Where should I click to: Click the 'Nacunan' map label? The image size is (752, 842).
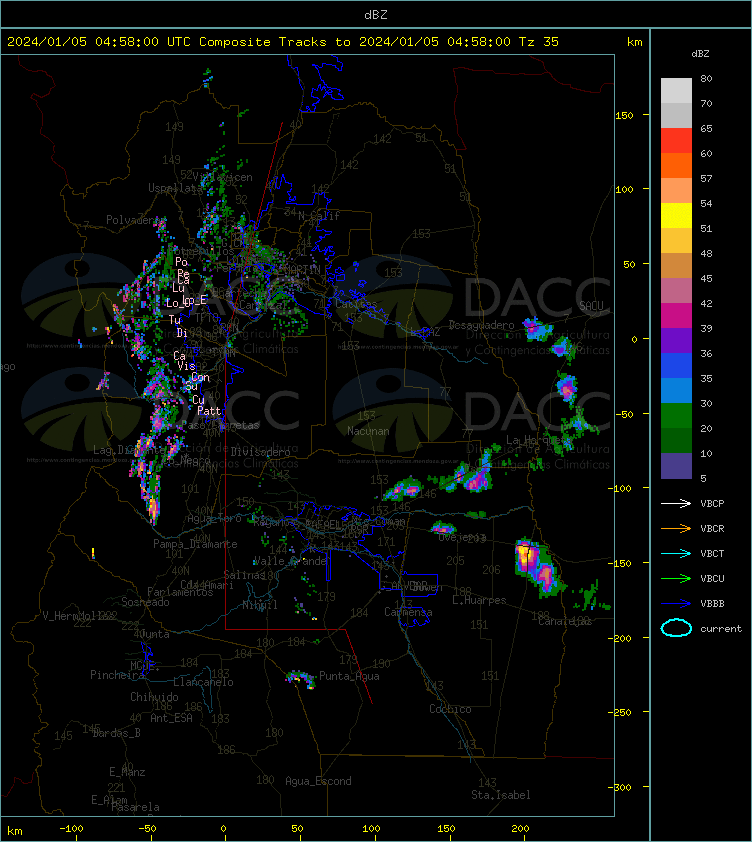(x=368, y=431)
